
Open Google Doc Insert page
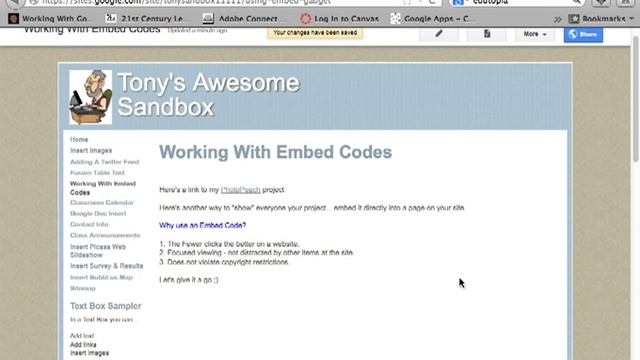click(98, 213)
